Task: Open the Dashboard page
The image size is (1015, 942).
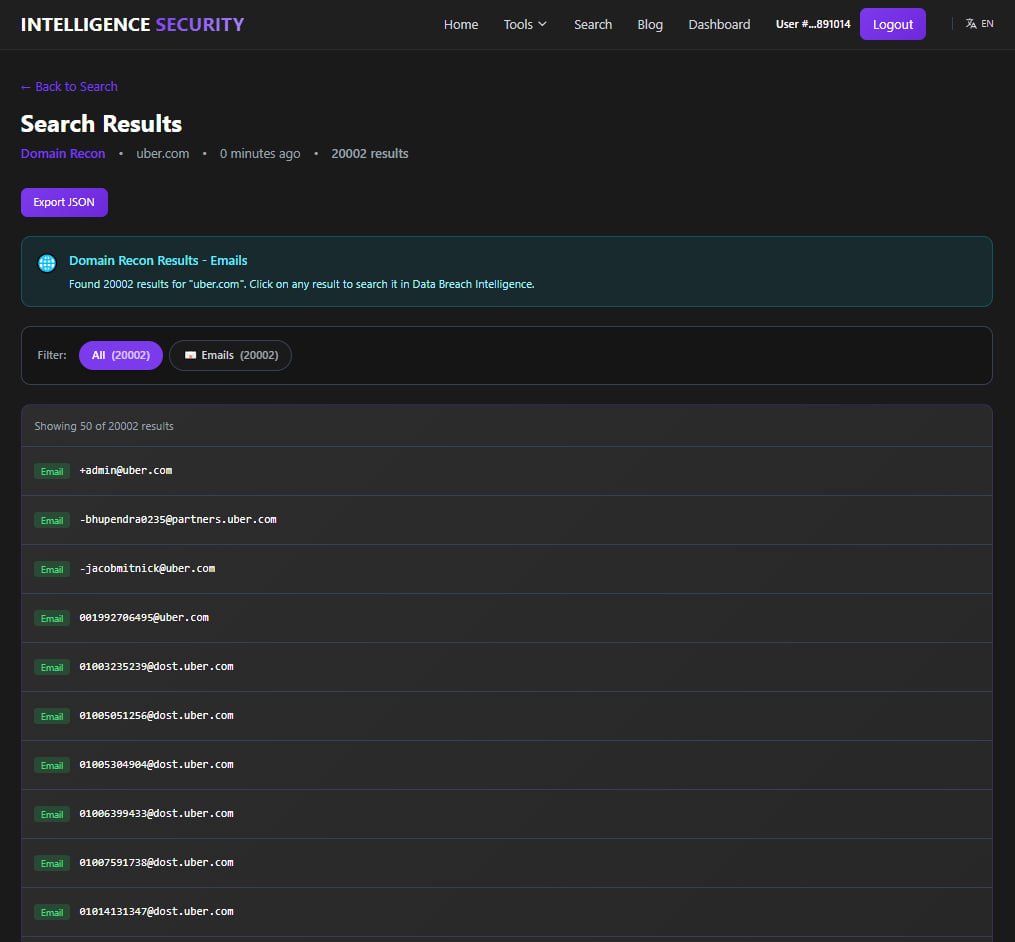Action: click(x=719, y=25)
